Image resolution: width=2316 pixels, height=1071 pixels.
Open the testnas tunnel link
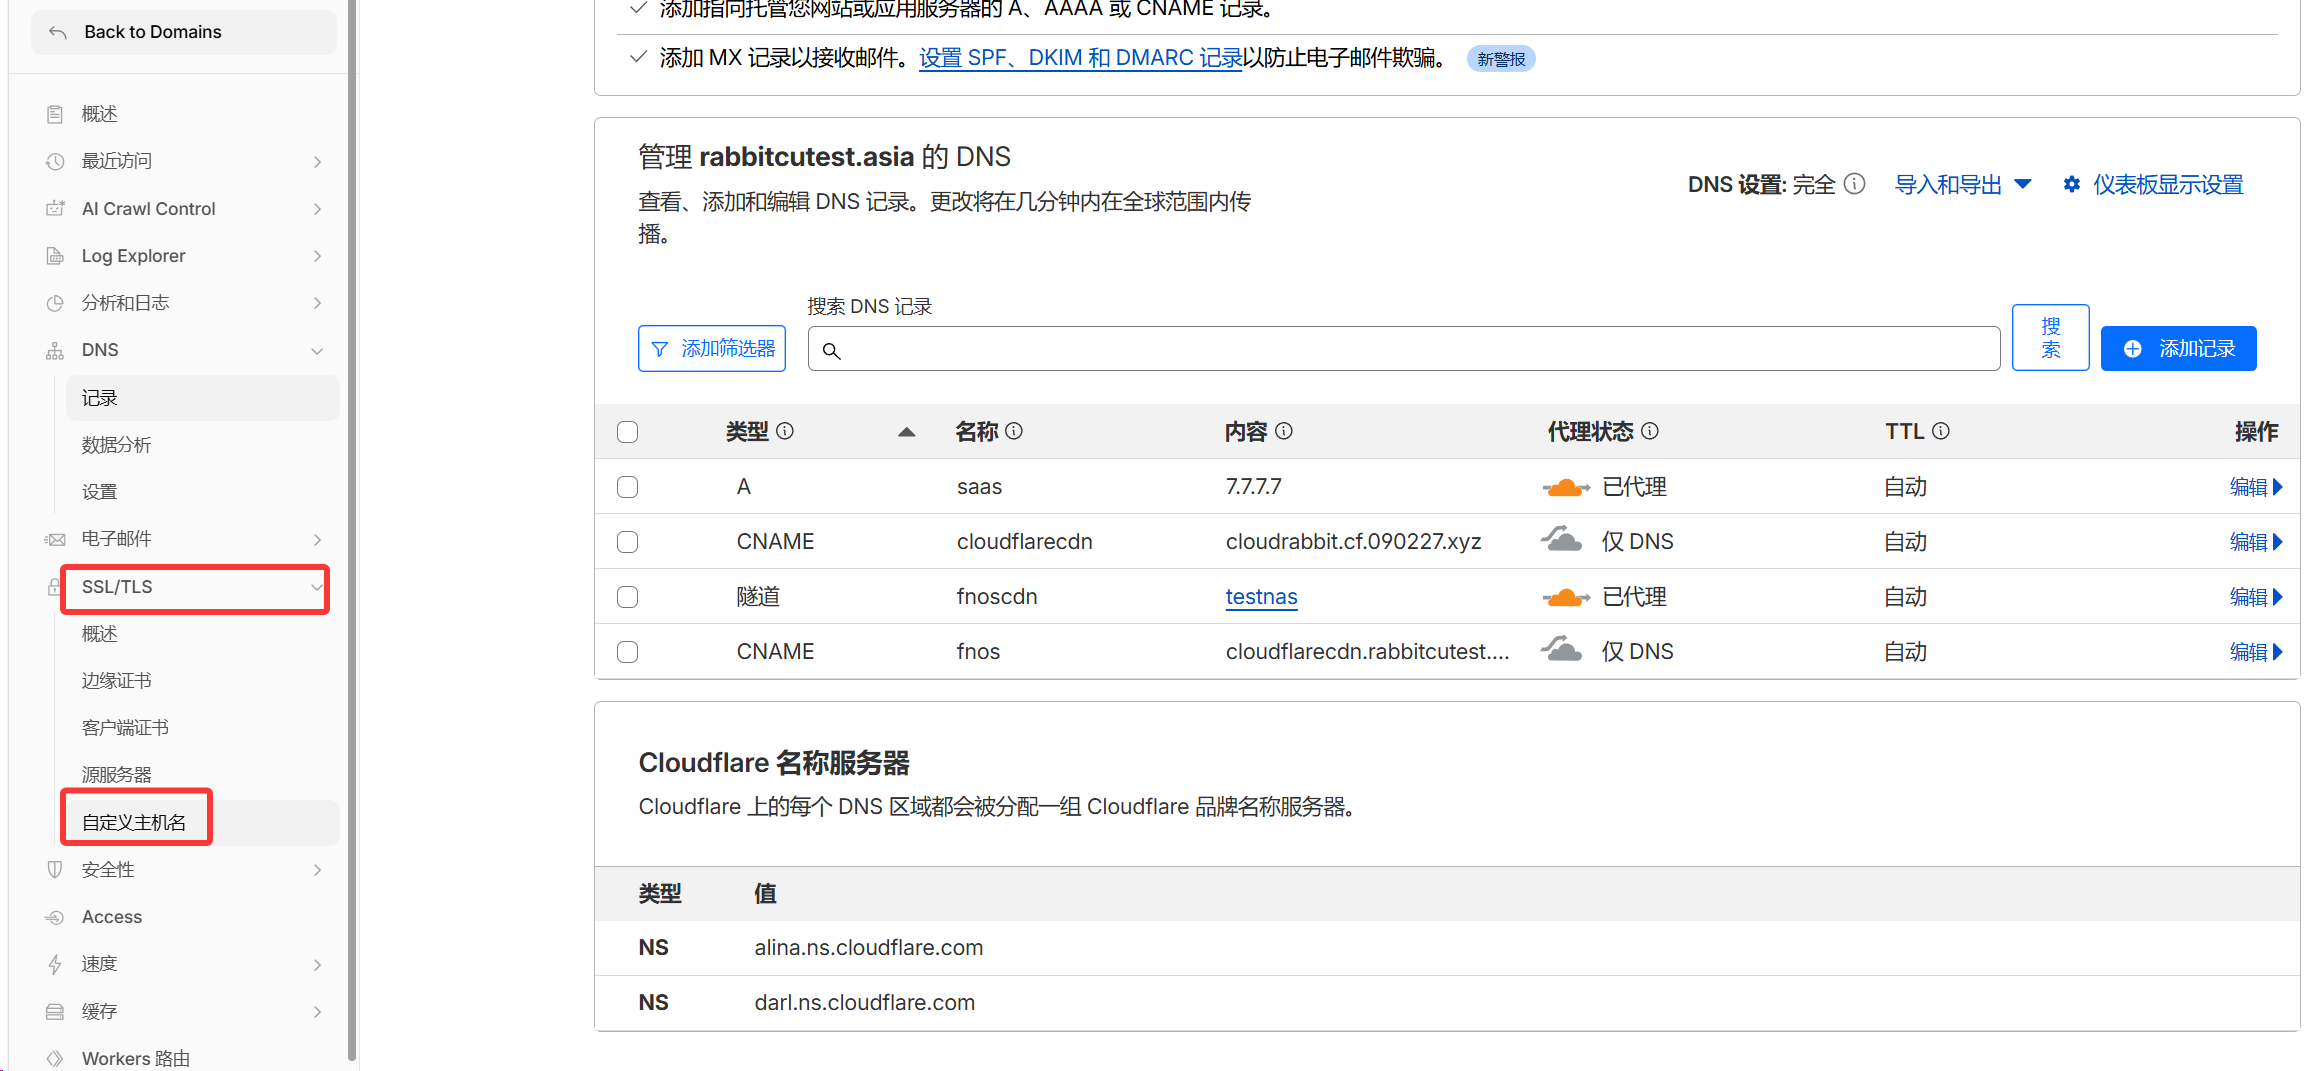pos(1261,597)
